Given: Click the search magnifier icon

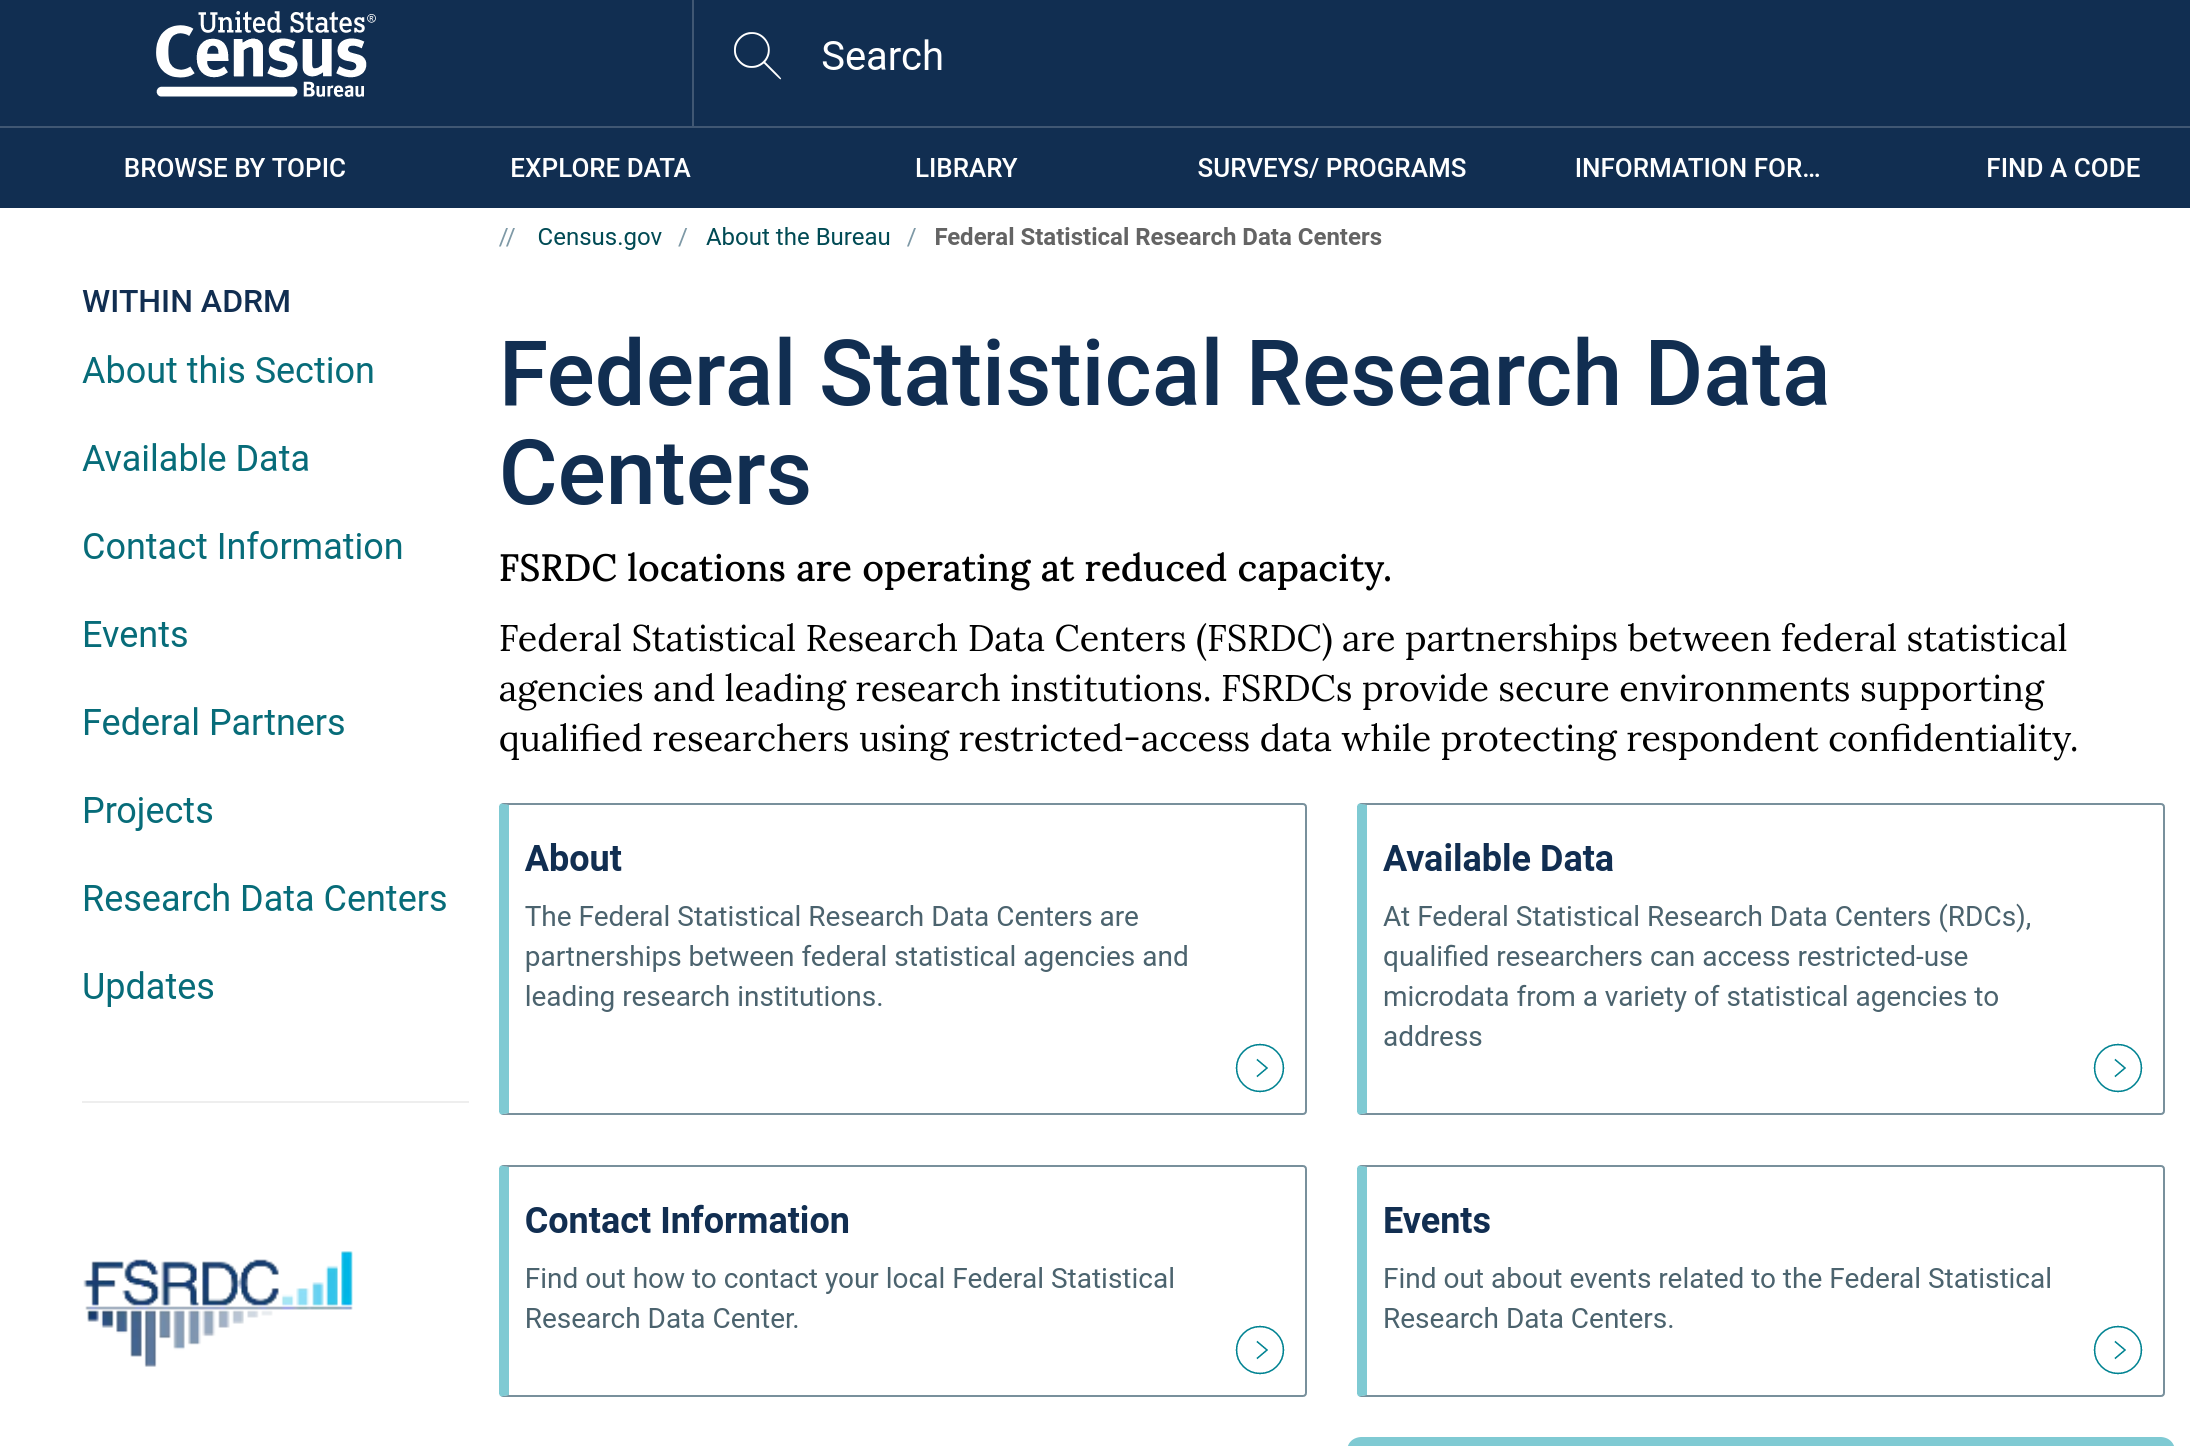Looking at the screenshot, I should (756, 56).
